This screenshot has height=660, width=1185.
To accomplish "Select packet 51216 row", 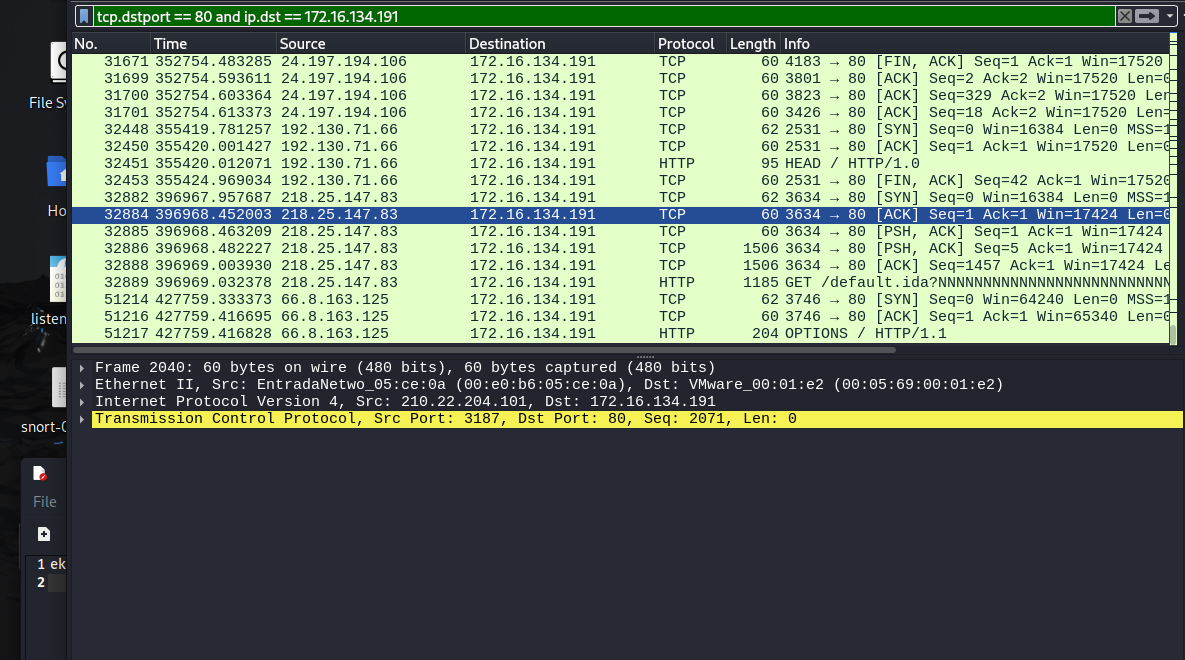I will (x=620, y=317).
